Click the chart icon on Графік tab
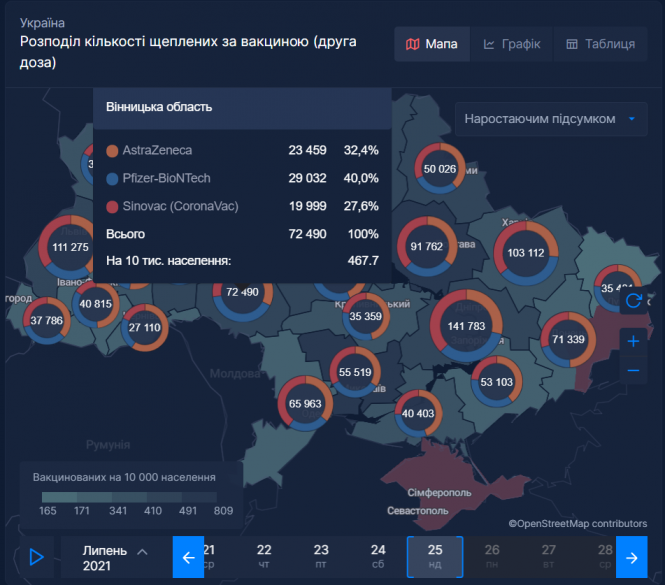 pyautogui.click(x=489, y=44)
